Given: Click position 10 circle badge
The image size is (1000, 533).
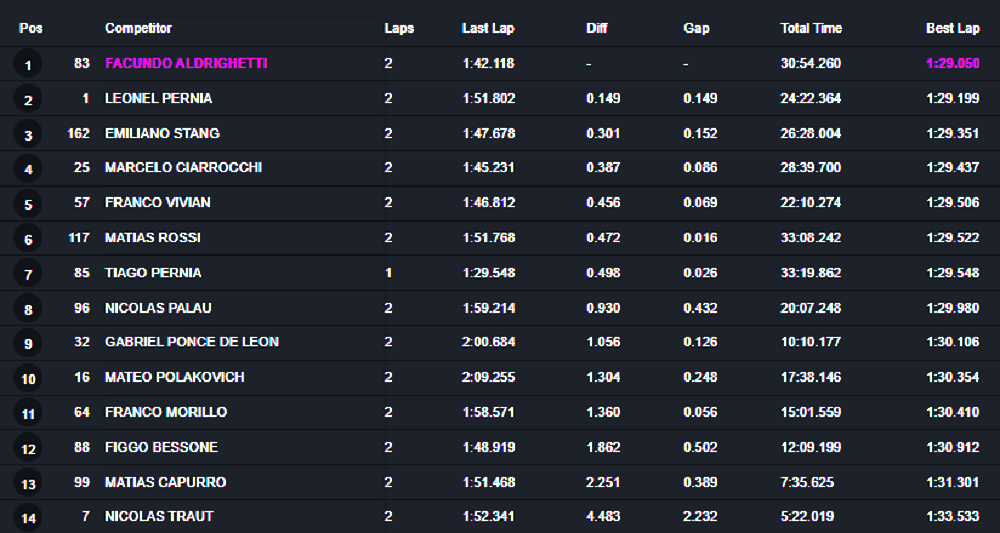Looking at the screenshot, I should 28,379.
